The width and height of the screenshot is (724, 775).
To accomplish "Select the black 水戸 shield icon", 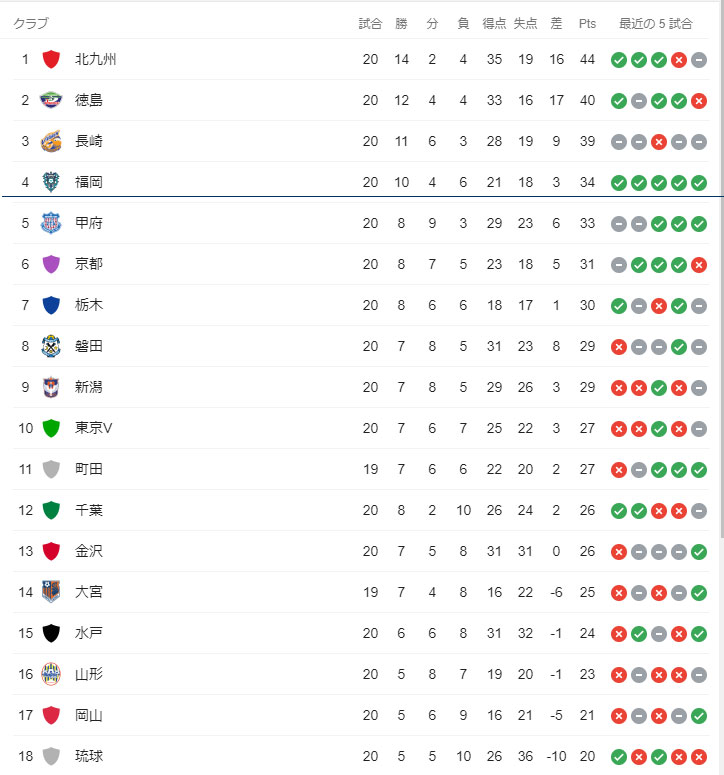I will 51,633.
